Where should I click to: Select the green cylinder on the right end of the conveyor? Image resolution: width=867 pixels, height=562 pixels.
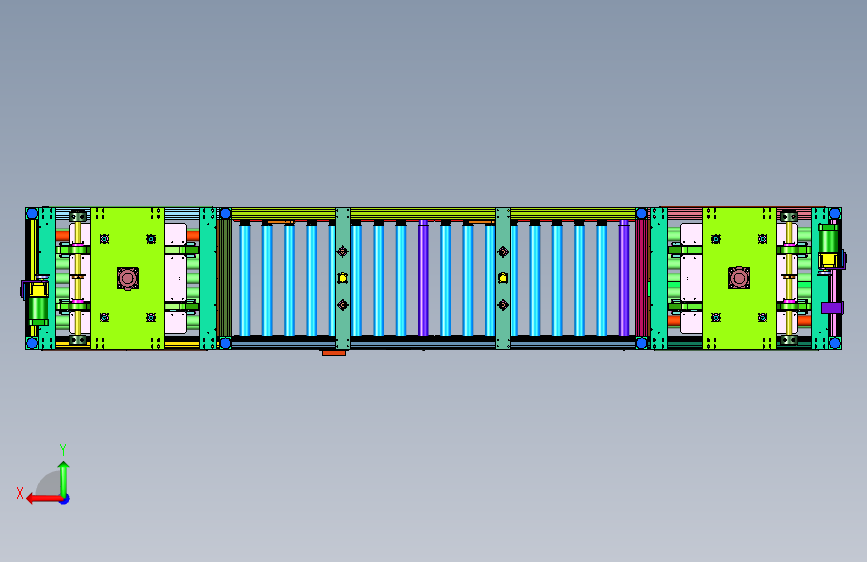828,238
